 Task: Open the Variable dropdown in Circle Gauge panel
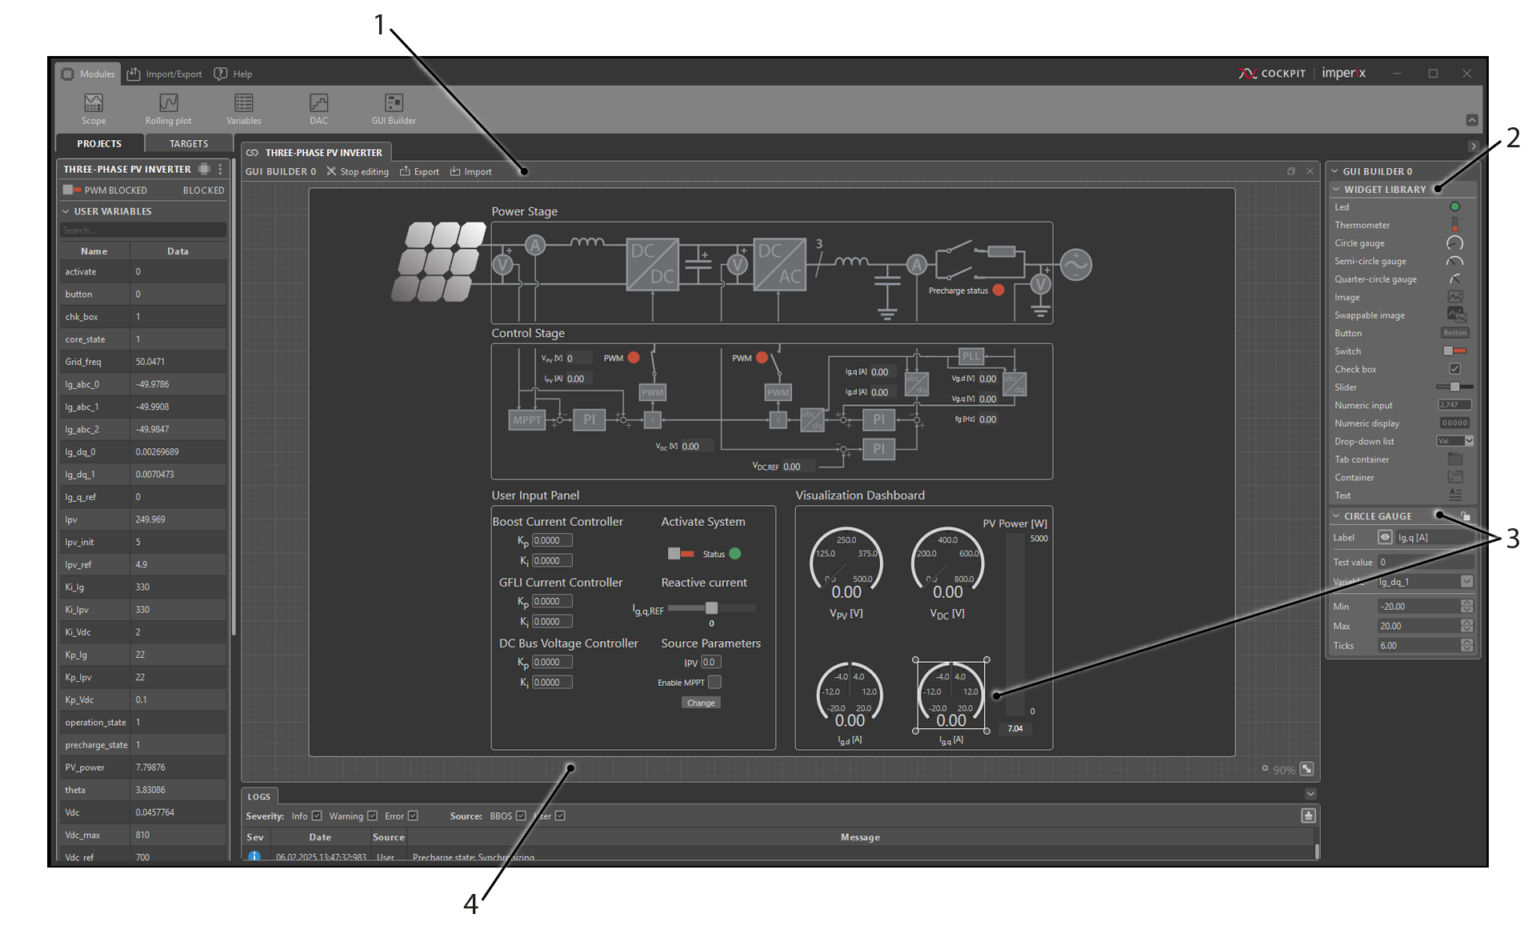tap(1468, 581)
